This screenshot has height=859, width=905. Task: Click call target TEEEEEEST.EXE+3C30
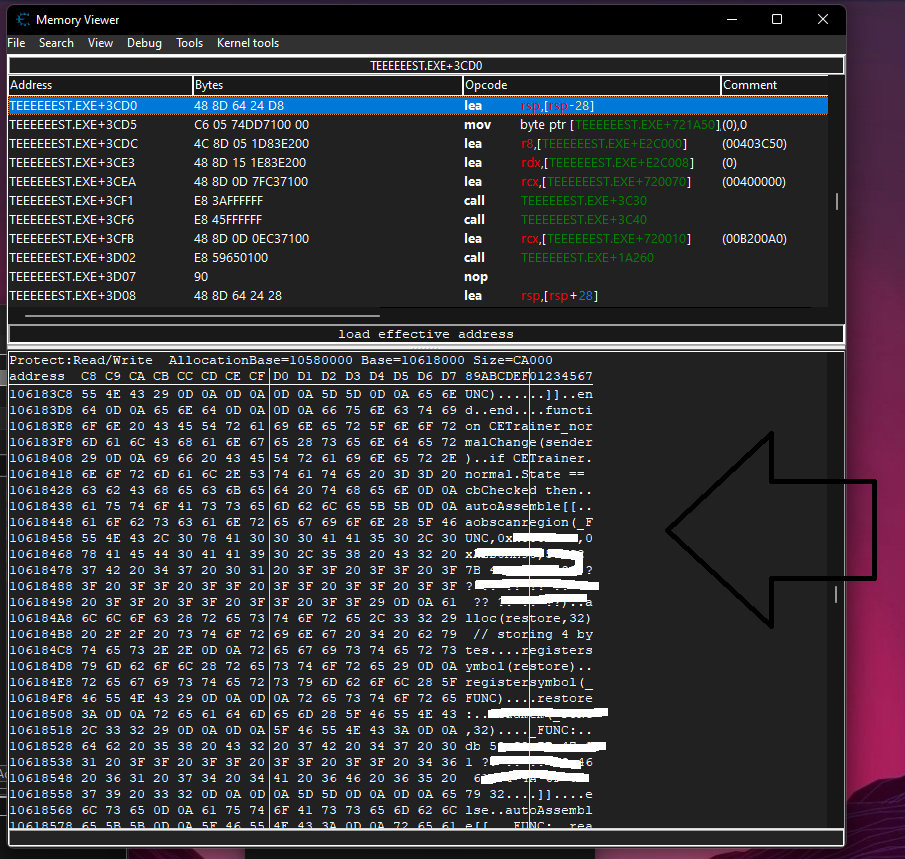[584, 201]
